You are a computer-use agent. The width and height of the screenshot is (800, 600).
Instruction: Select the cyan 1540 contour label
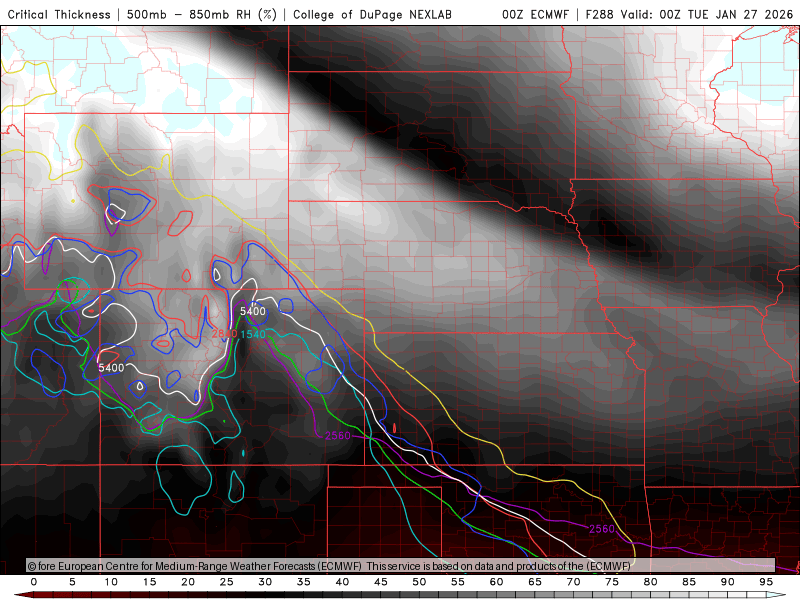(x=253, y=334)
